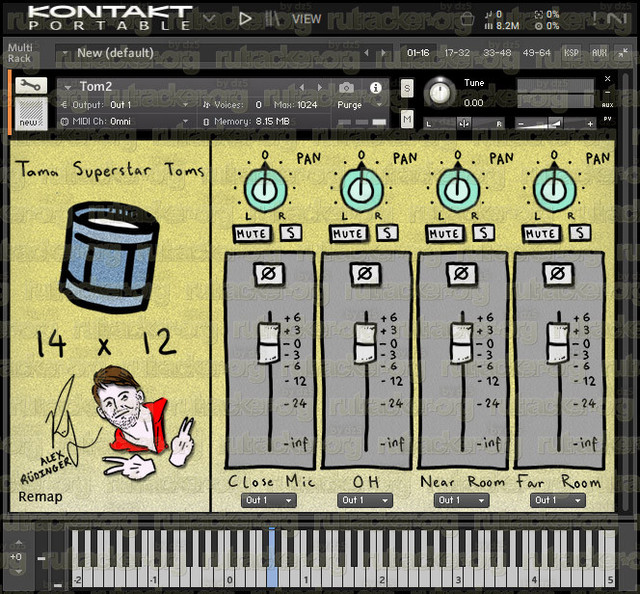Screen dimensions: 640x594
Task: Shift keyboard octave up arrow above +0
Action: (x=18, y=543)
